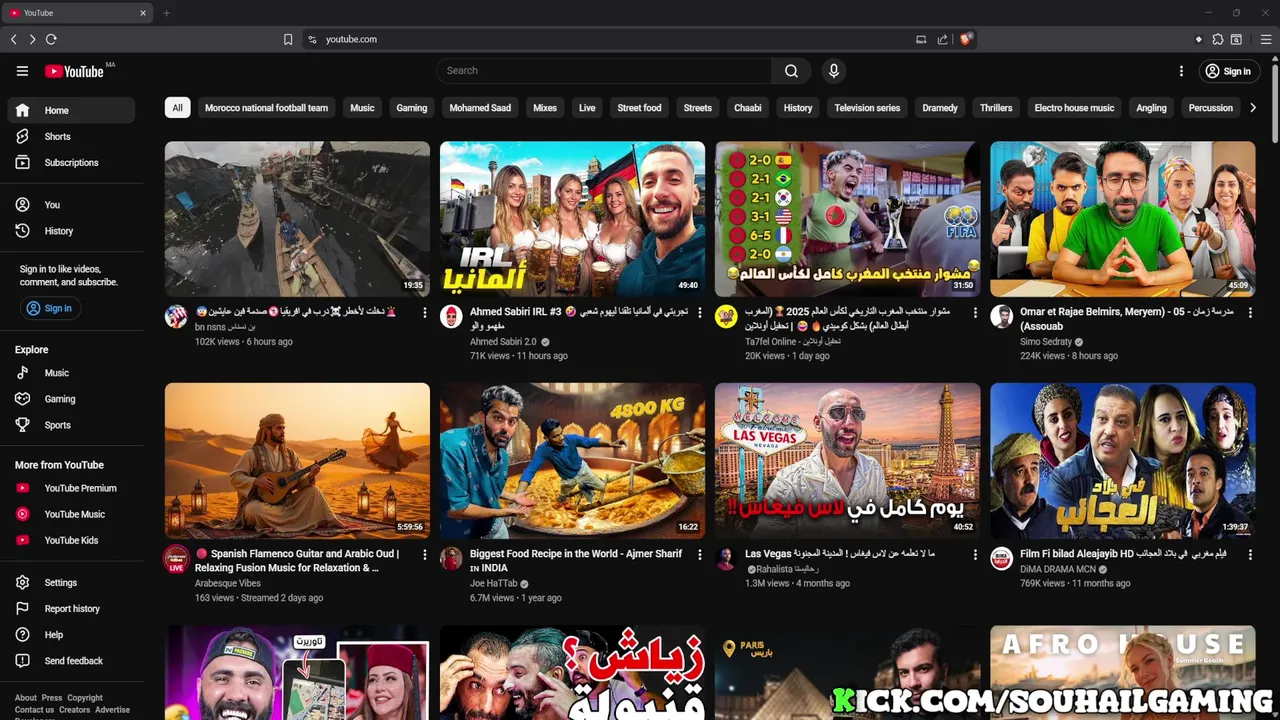Open the hamburger guide menu
Screen dimensions: 1280x720
(22, 71)
